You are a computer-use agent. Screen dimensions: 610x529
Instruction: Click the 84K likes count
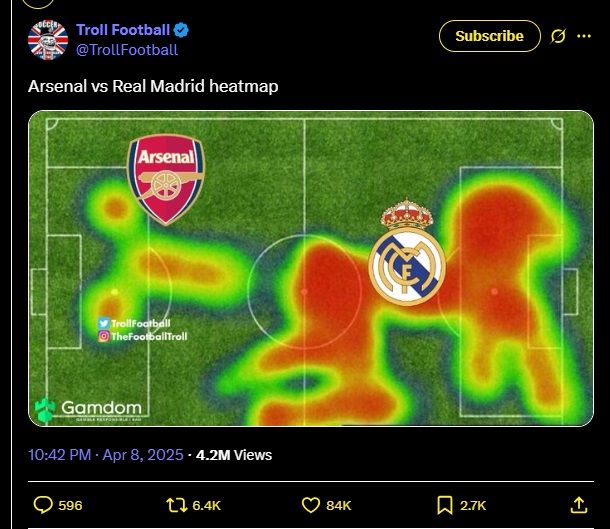[338, 505]
